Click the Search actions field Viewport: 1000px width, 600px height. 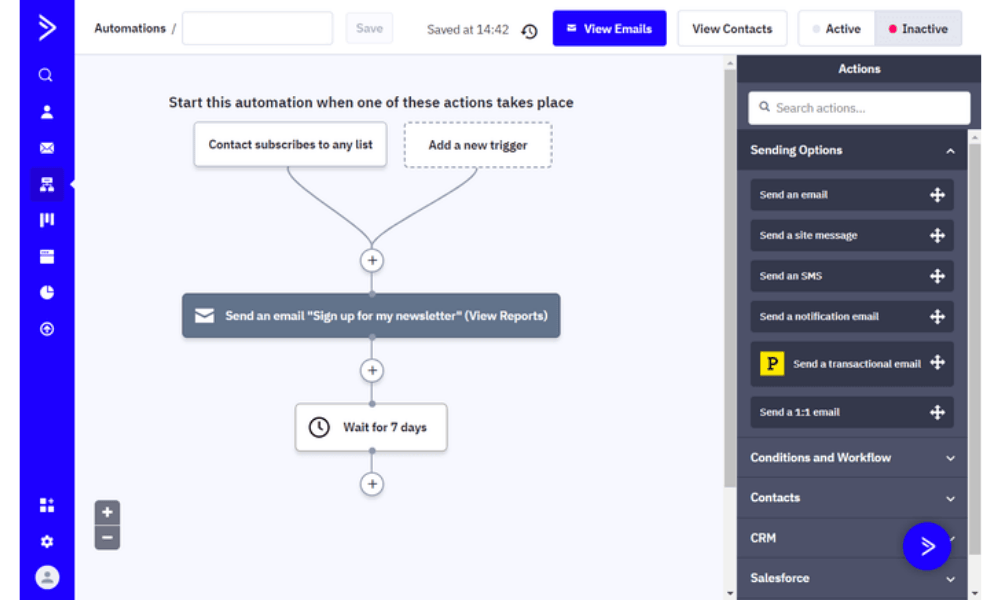tap(858, 107)
